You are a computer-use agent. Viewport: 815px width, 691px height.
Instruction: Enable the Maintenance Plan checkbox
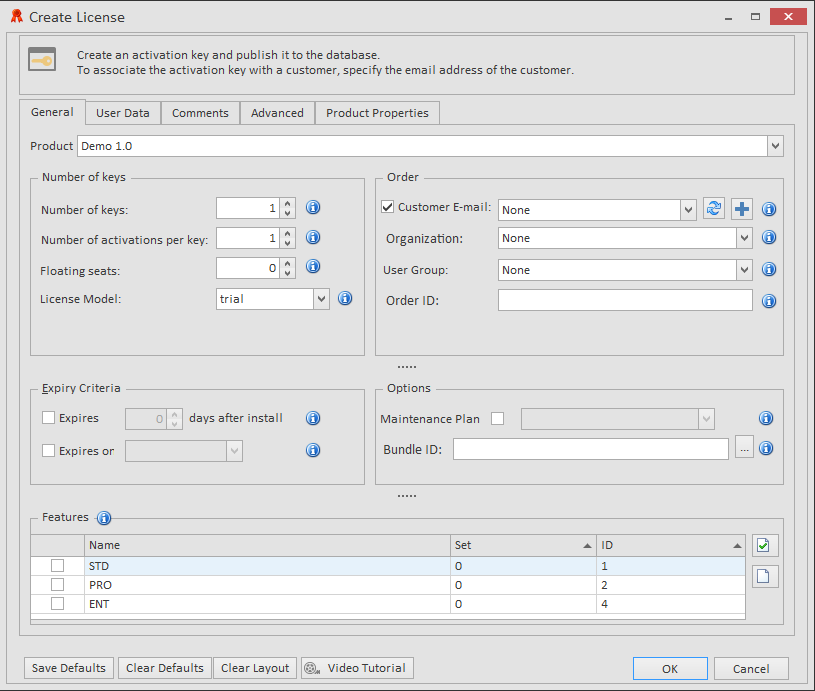(498, 419)
